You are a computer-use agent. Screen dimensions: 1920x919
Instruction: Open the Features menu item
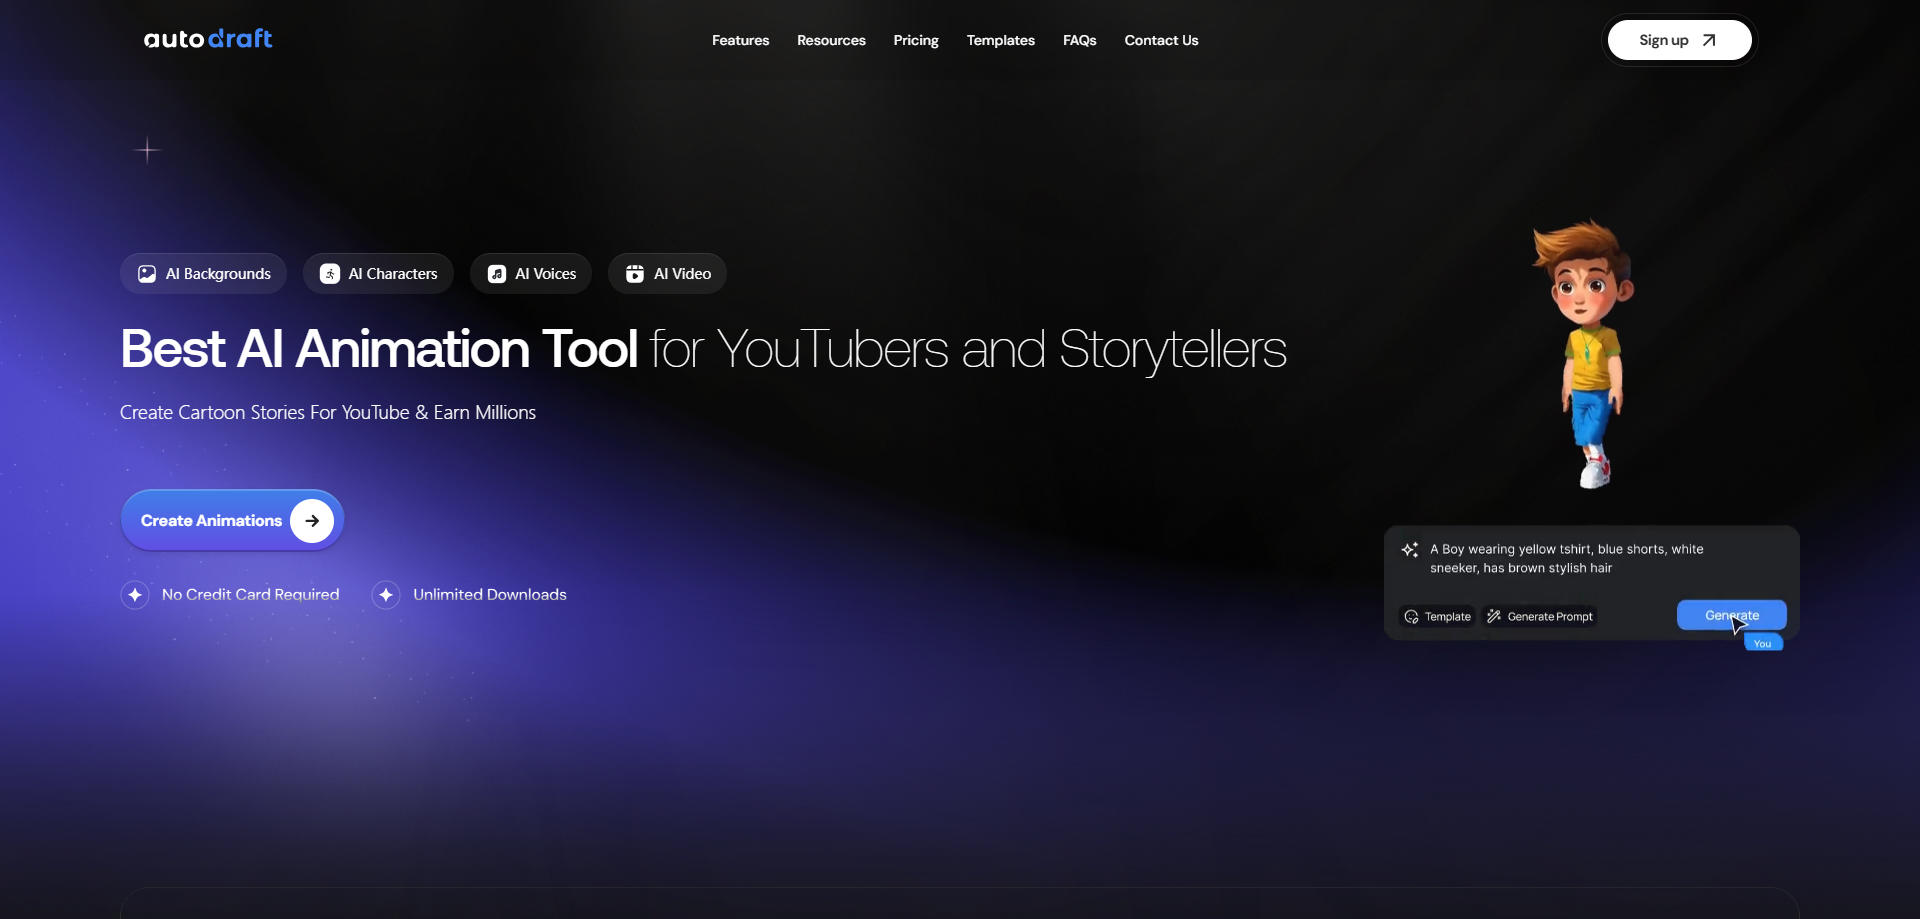(x=740, y=41)
